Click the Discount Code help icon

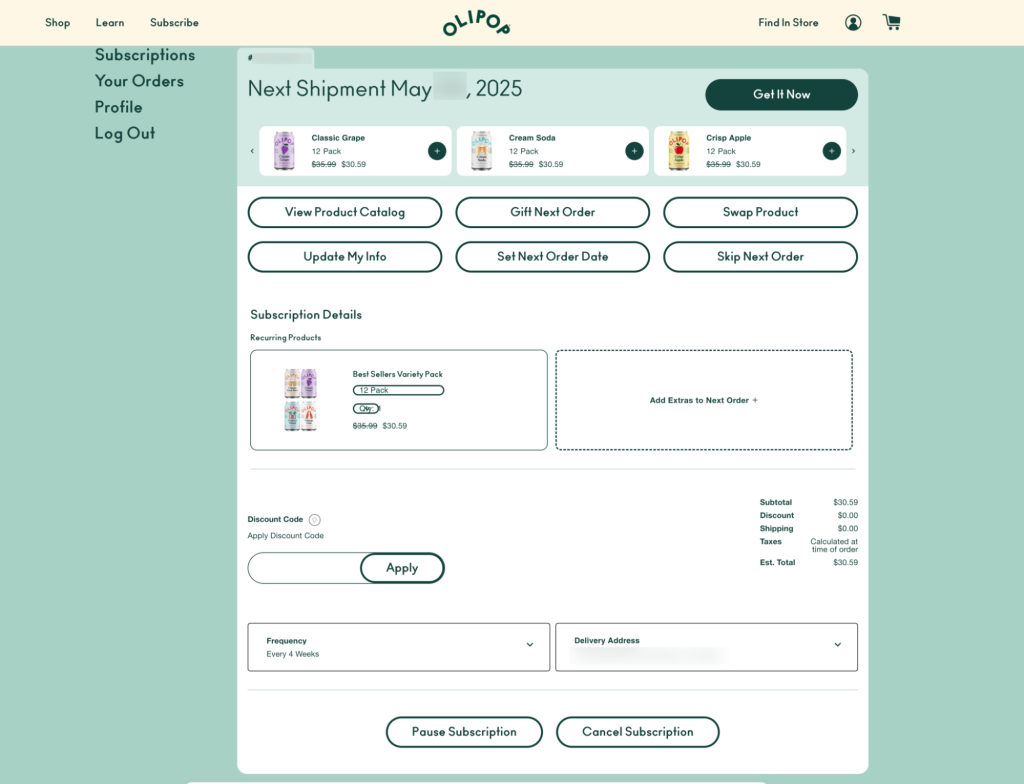point(314,520)
